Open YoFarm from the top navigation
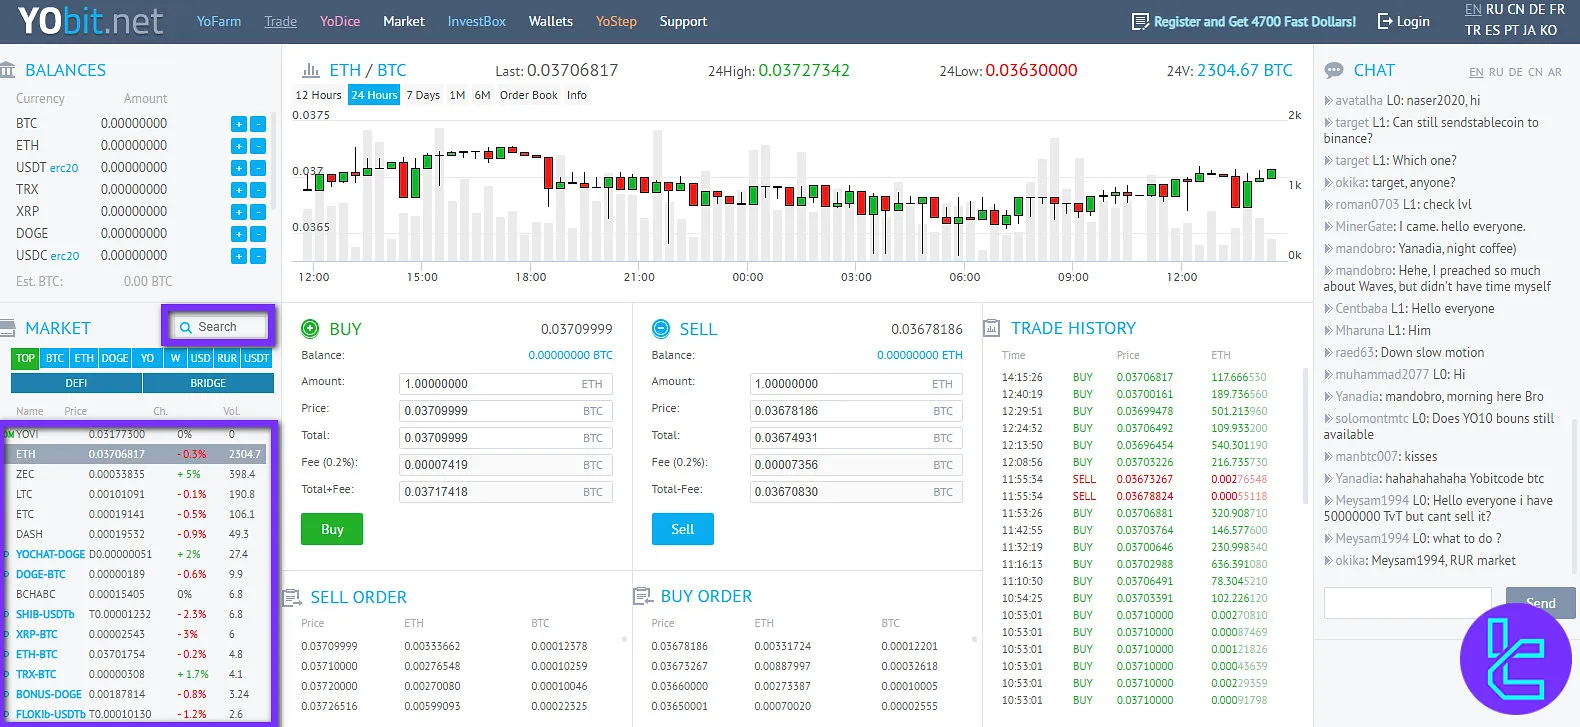The width and height of the screenshot is (1580, 727). pyautogui.click(x=218, y=21)
